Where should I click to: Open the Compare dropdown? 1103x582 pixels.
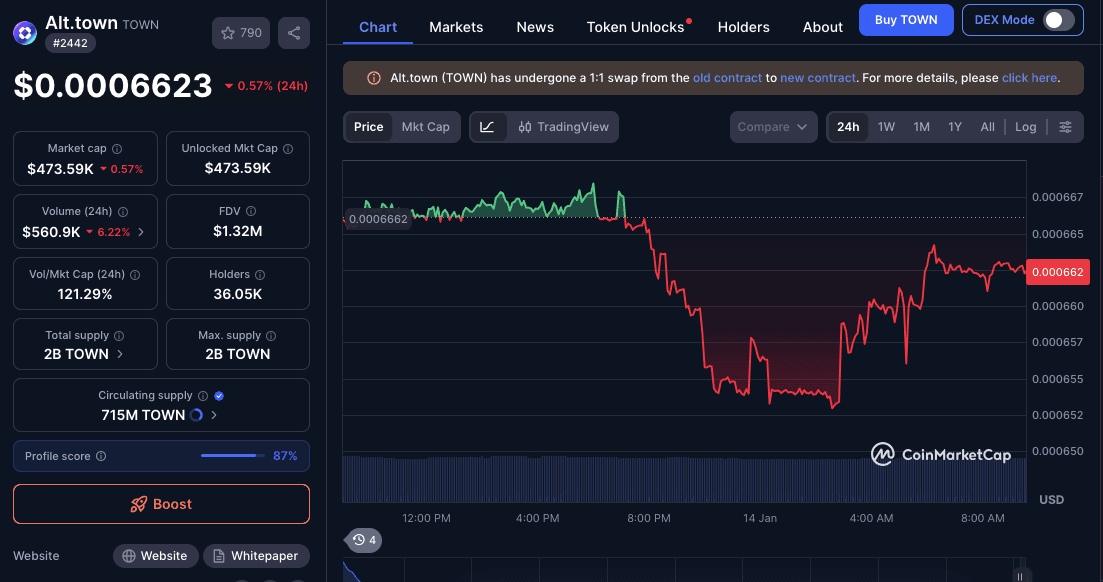(x=773, y=126)
